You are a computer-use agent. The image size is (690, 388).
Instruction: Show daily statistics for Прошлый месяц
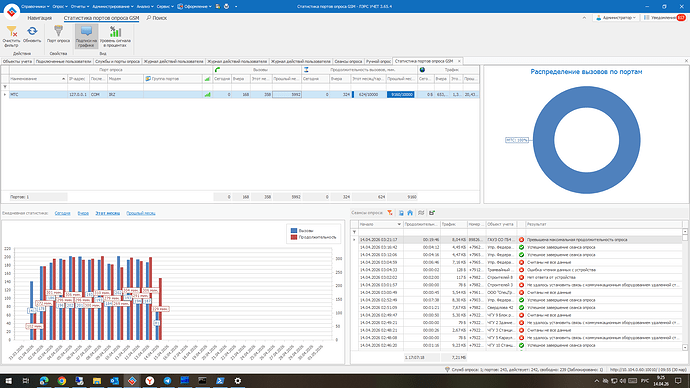pyautogui.click(x=141, y=213)
